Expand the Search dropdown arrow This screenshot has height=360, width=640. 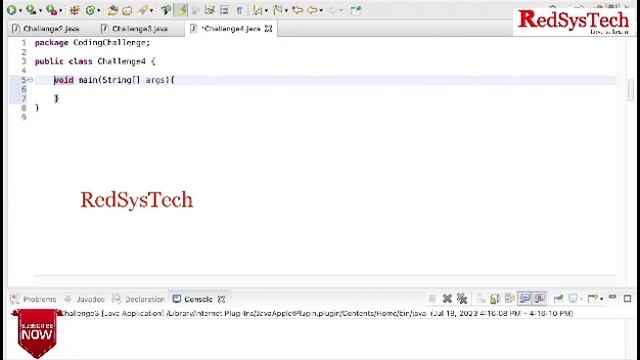pos(152,11)
